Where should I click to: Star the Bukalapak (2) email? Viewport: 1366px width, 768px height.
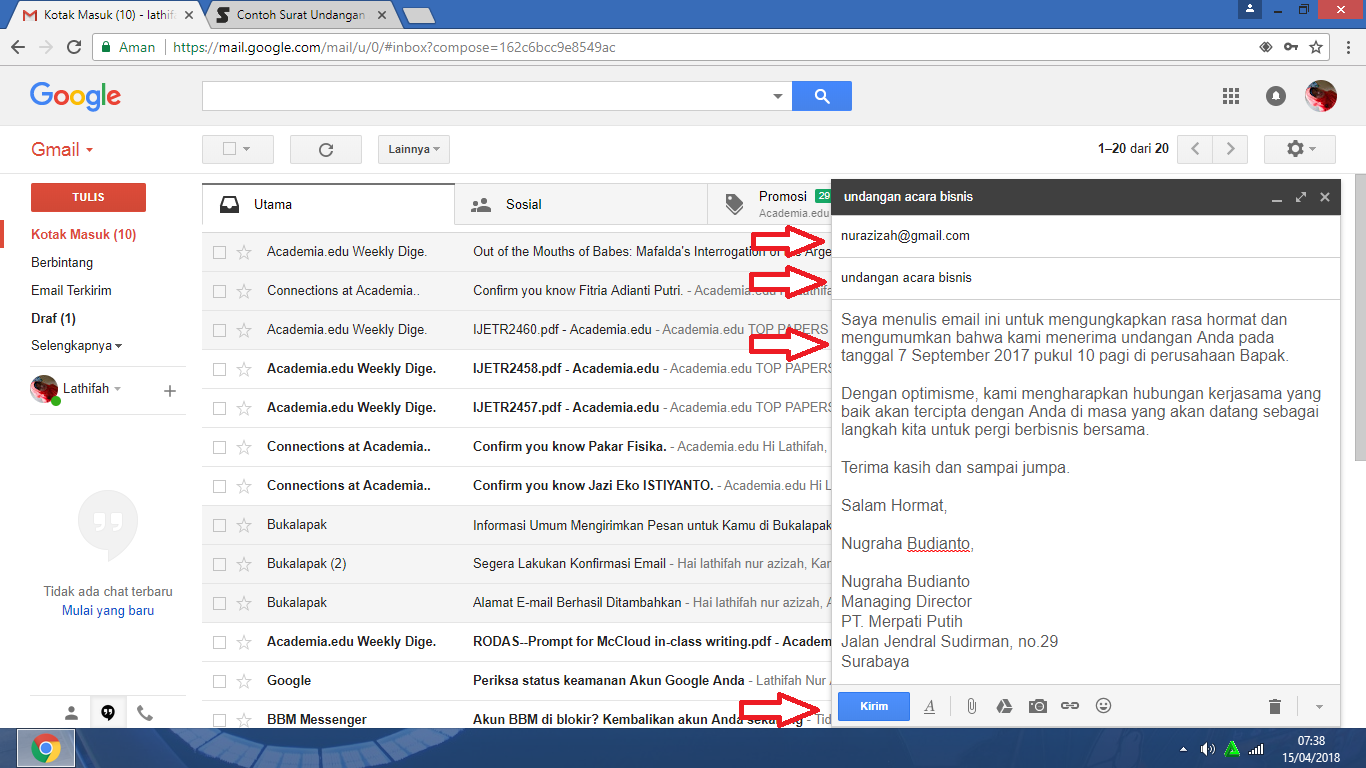(x=243, y=563)
